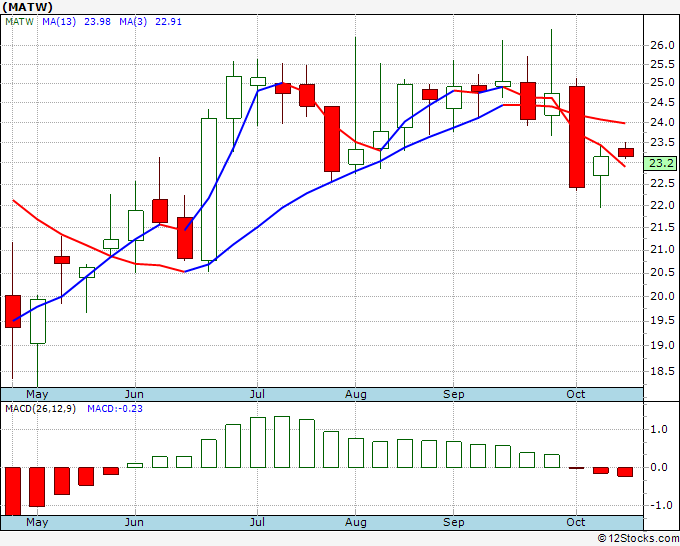The width and height of the screenshot is (680, 546).
Task: Click the MACD(26,12,9) indicator label
Action: (40, 409)
